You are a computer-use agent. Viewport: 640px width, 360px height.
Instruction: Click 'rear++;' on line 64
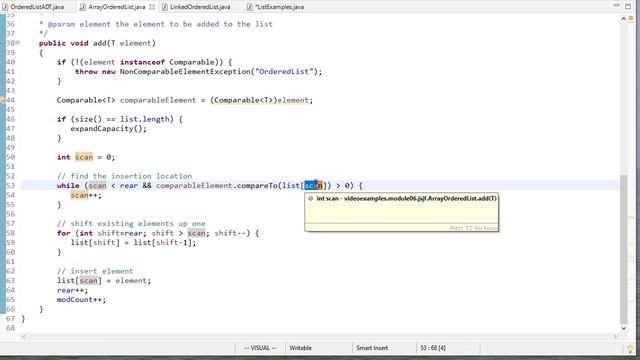tap(72, 290)
